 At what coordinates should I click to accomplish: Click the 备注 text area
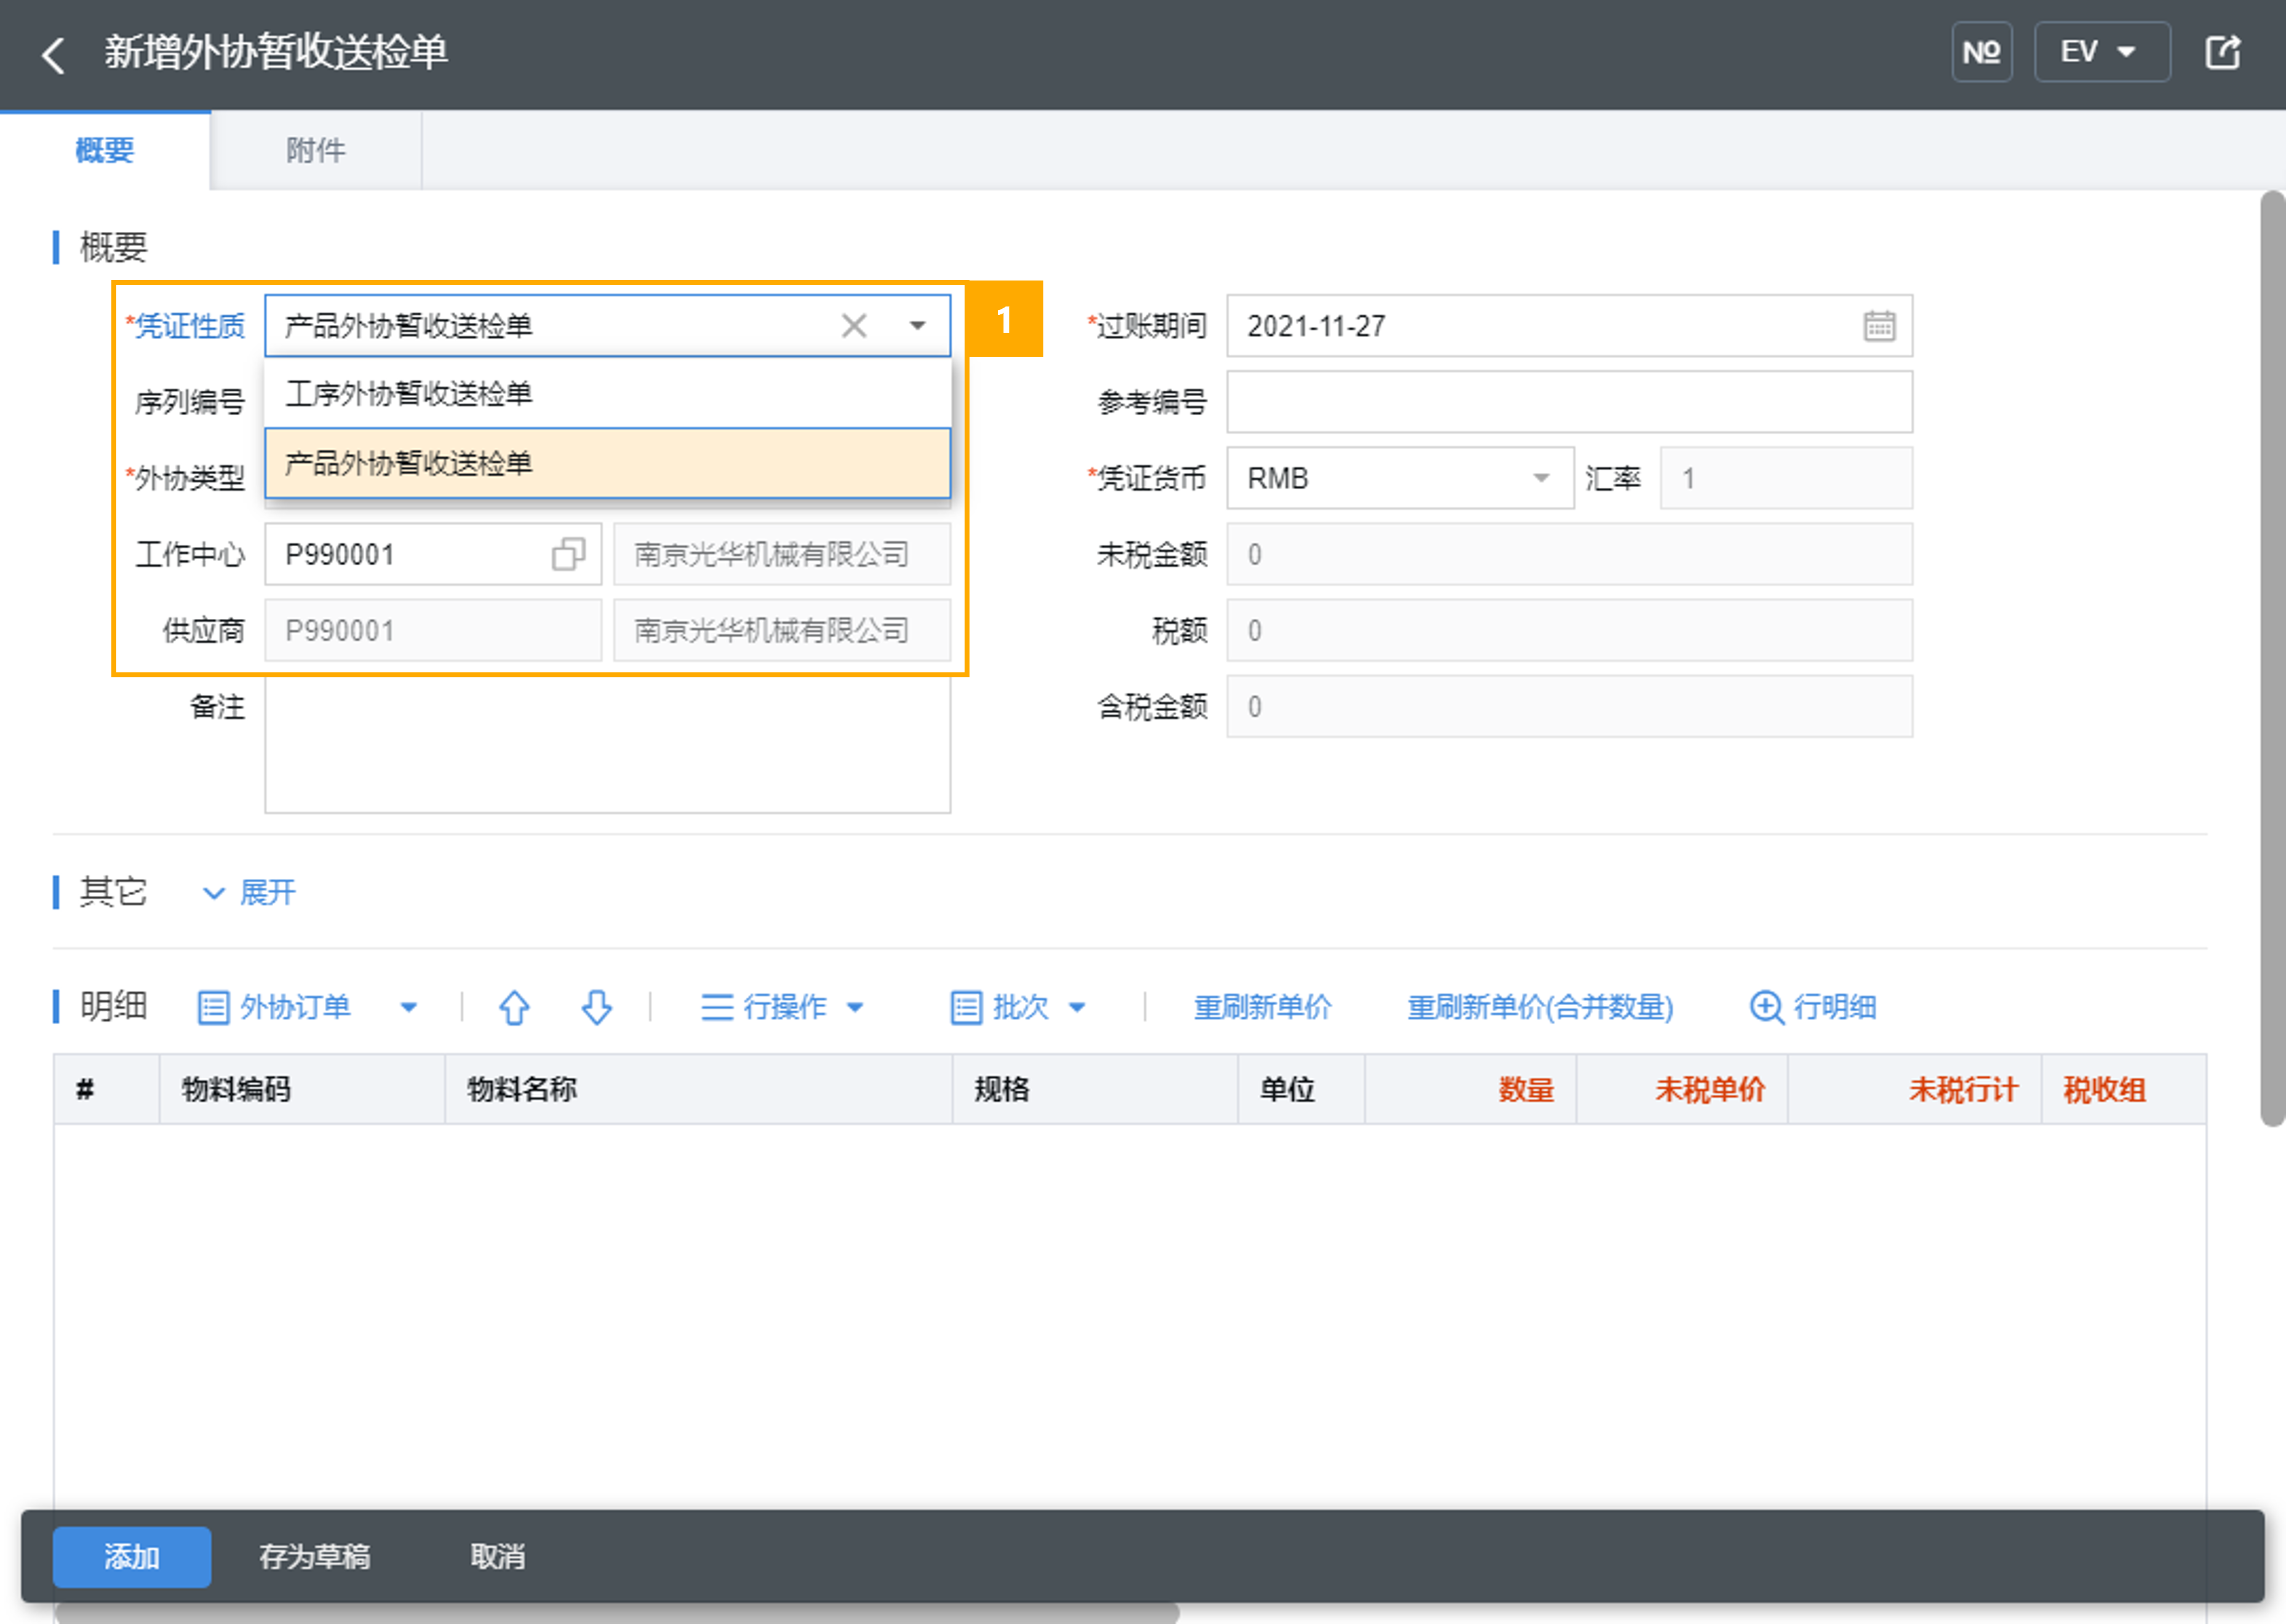click(607, 745)
